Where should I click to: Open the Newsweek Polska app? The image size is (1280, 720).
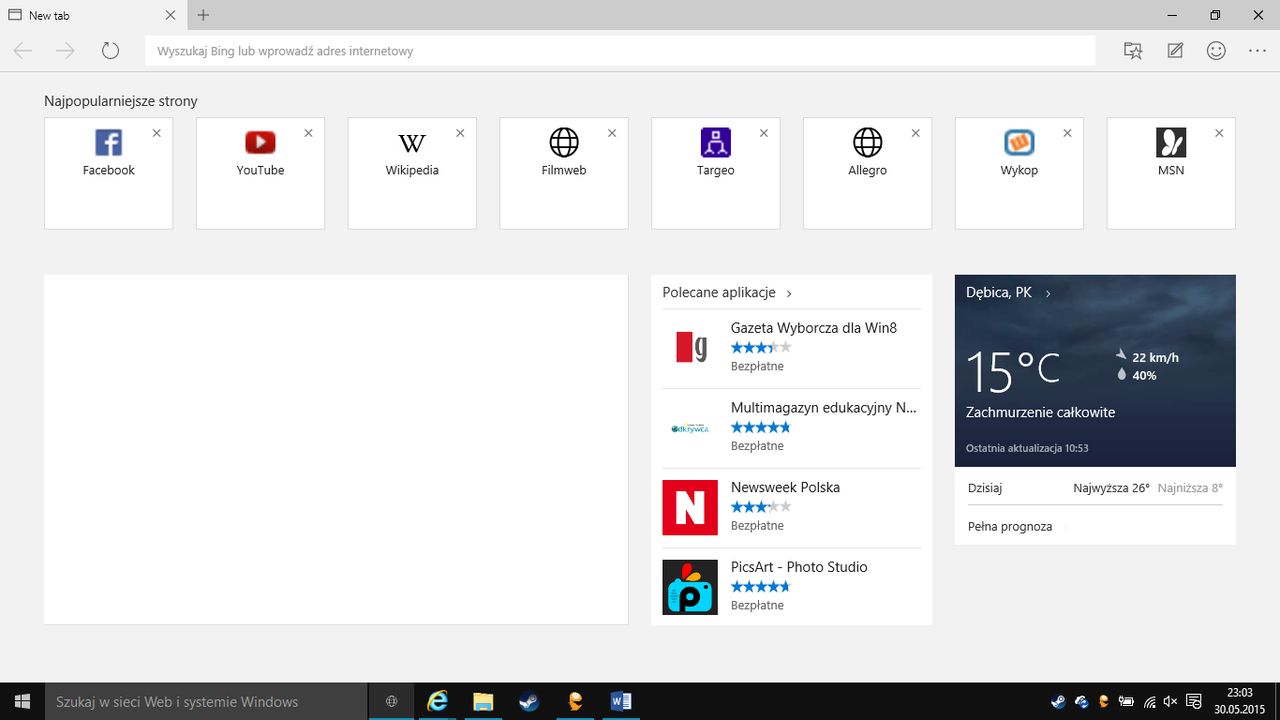point(791,507)
